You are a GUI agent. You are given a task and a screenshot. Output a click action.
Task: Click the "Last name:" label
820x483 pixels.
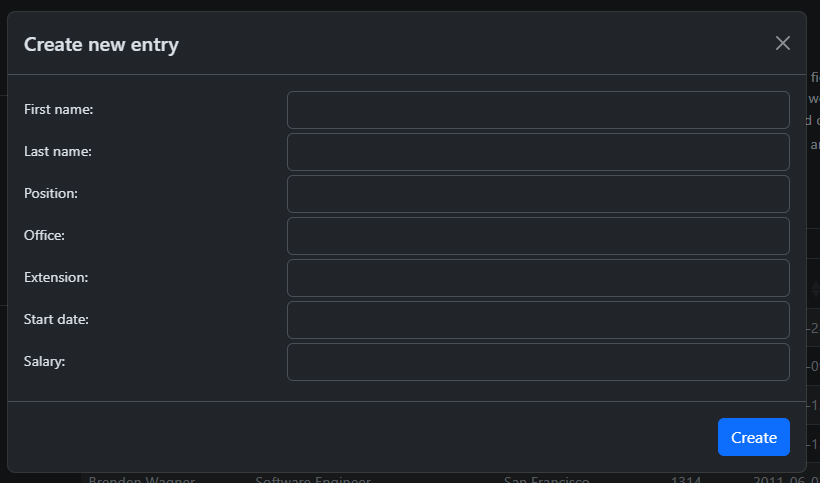(58, 151)
